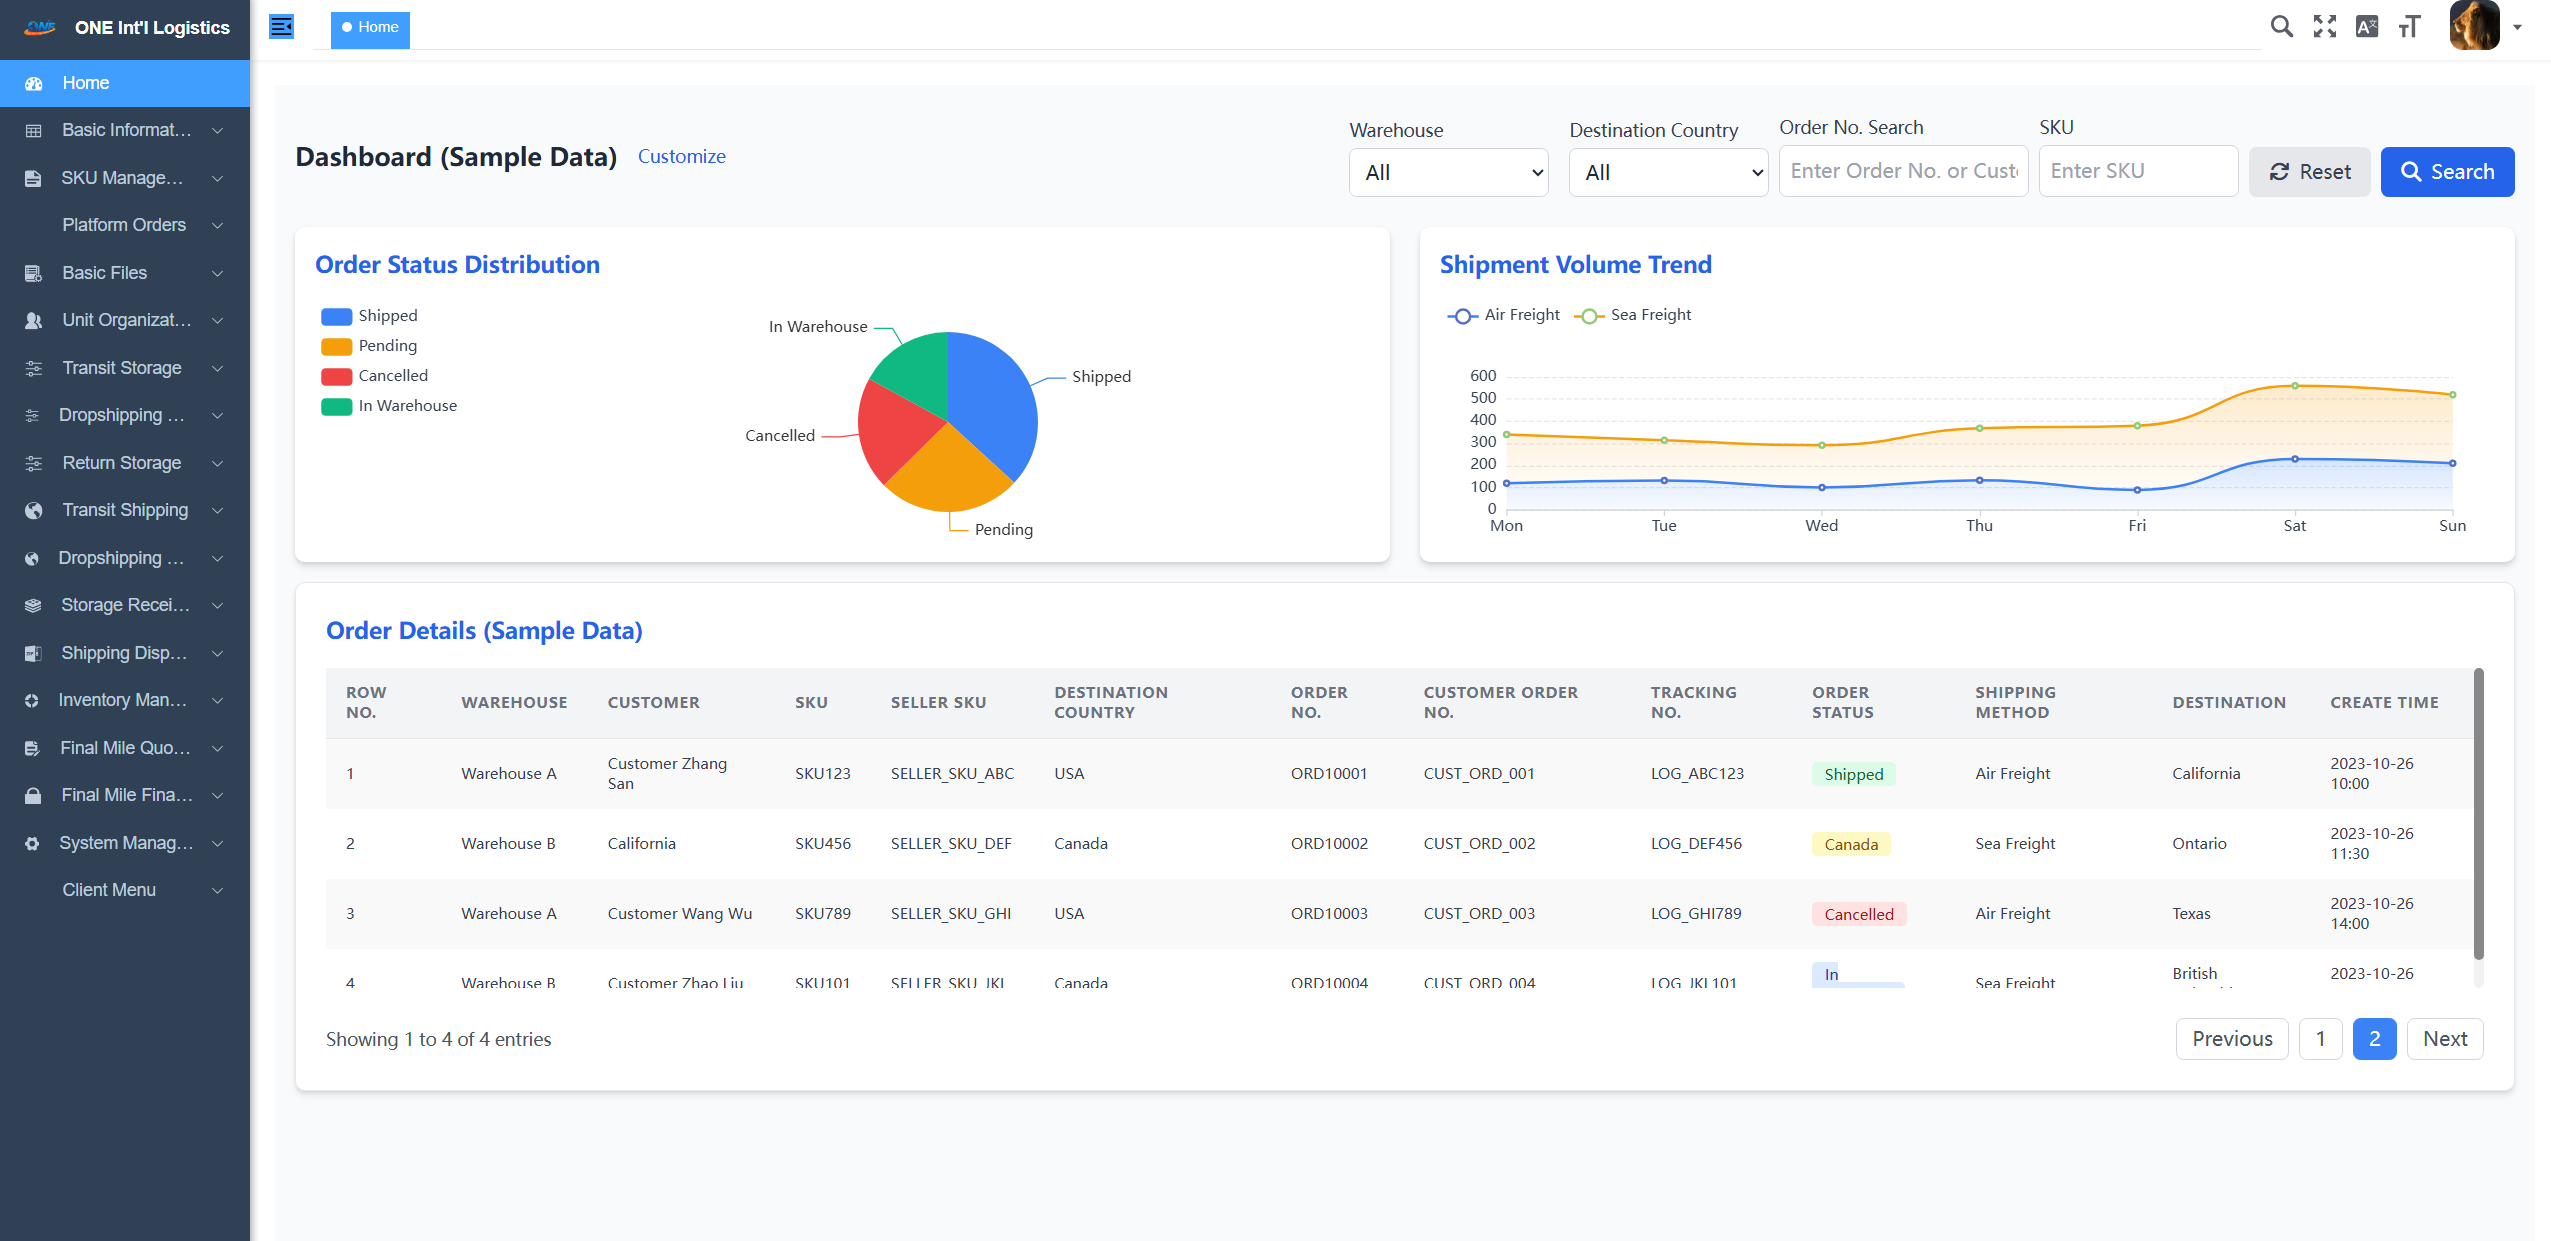Toggle fullscreen mode icon
The width and height of the screenshot is (2551, 1241).
[x=2324, y=27]
